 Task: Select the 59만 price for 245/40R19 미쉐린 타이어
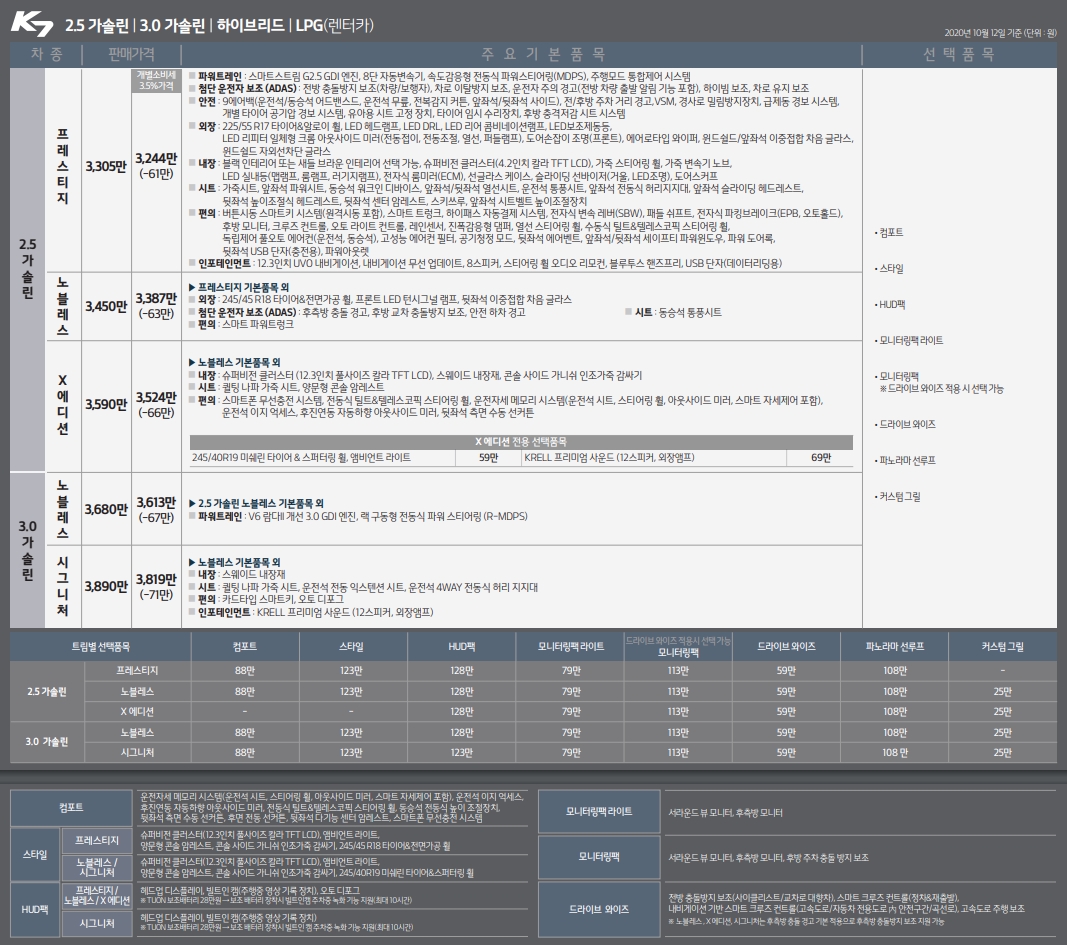(489, 458)
